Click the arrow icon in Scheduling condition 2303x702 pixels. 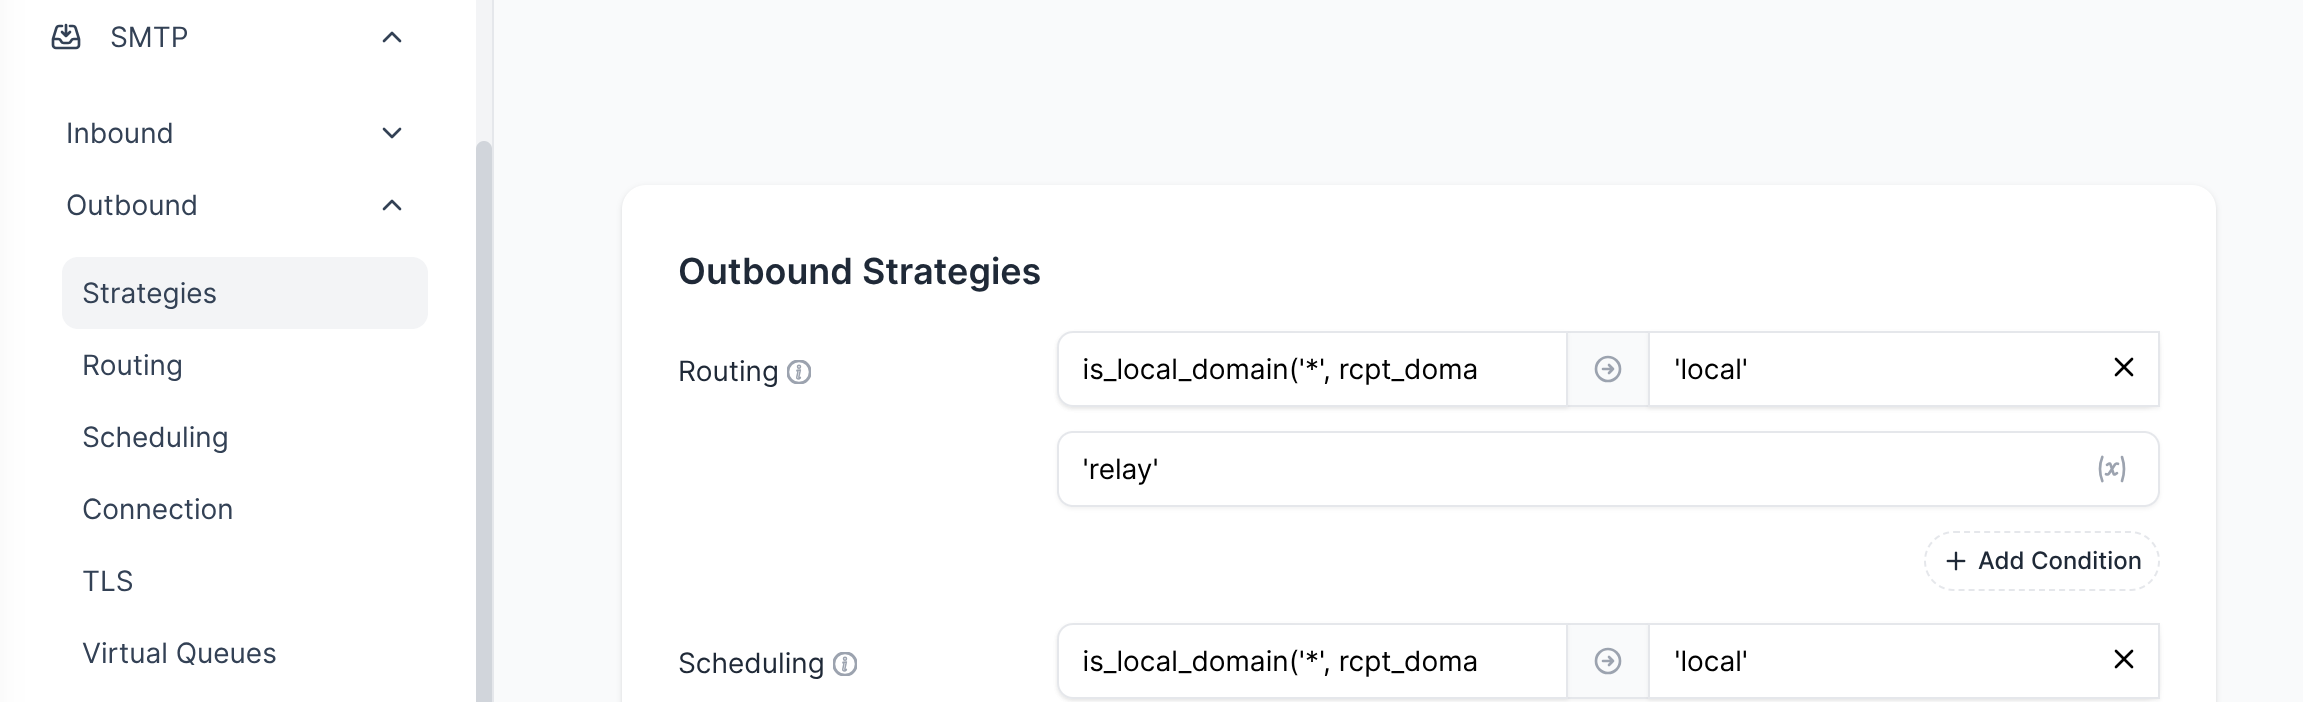(x=1607, y=661)
